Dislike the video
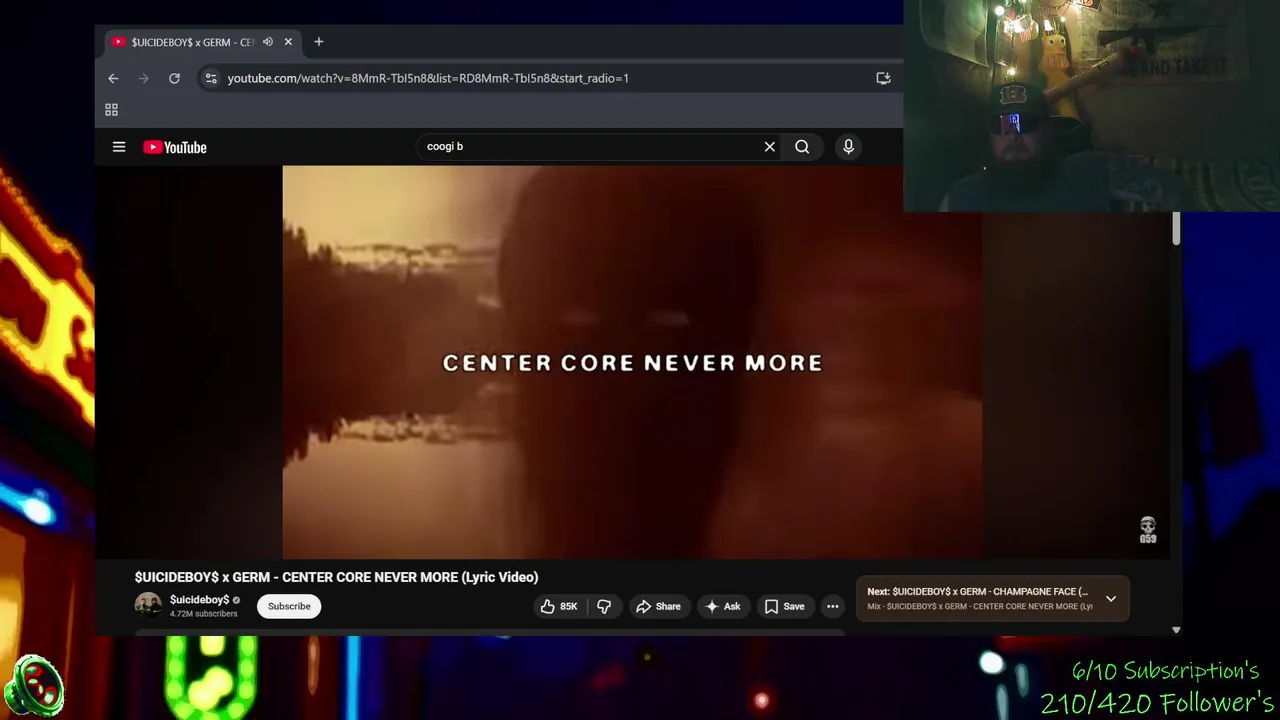Screen dimensions: 1280x720 click(x=604, y=606)
